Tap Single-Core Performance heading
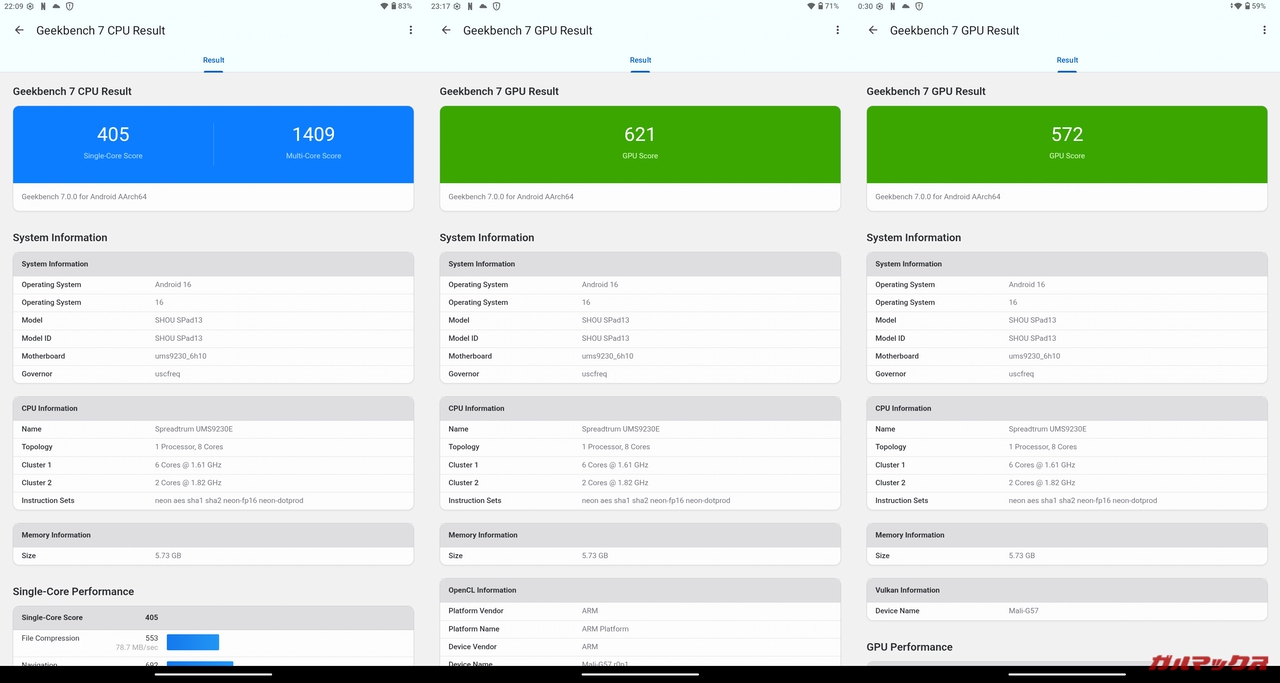The height and width of the screenshot is (683, 1280). pos(73,591)
